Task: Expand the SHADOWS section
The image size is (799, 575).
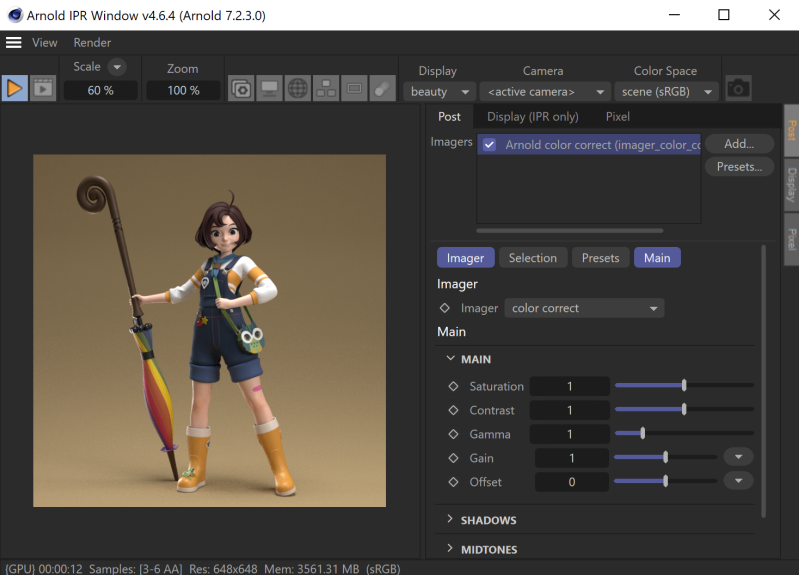Action: pos(449,519)
